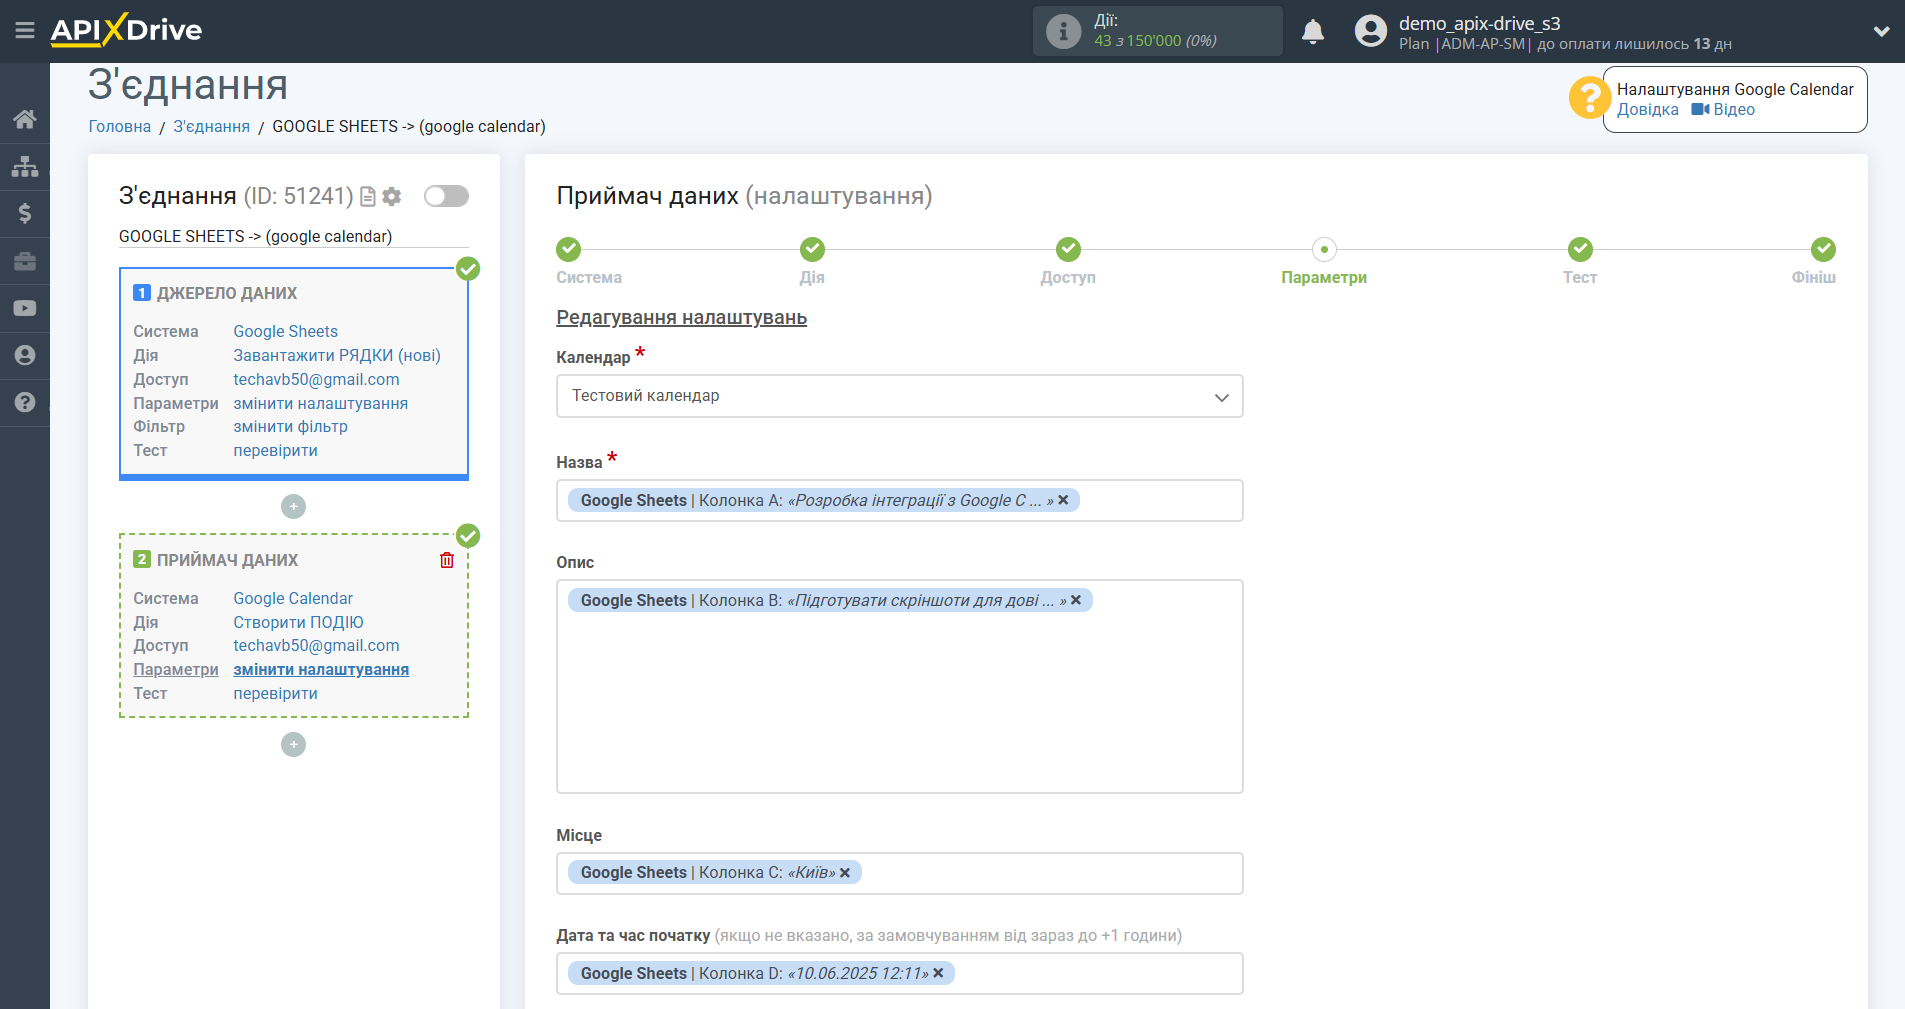The image size is (1905, 1009).
Task: Expand the account menu chevron
Action: pos(1881,31)
